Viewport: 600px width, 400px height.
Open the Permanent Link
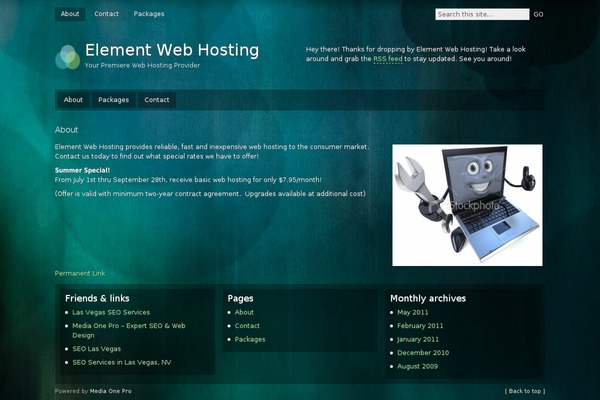click(x=80, y=273)
